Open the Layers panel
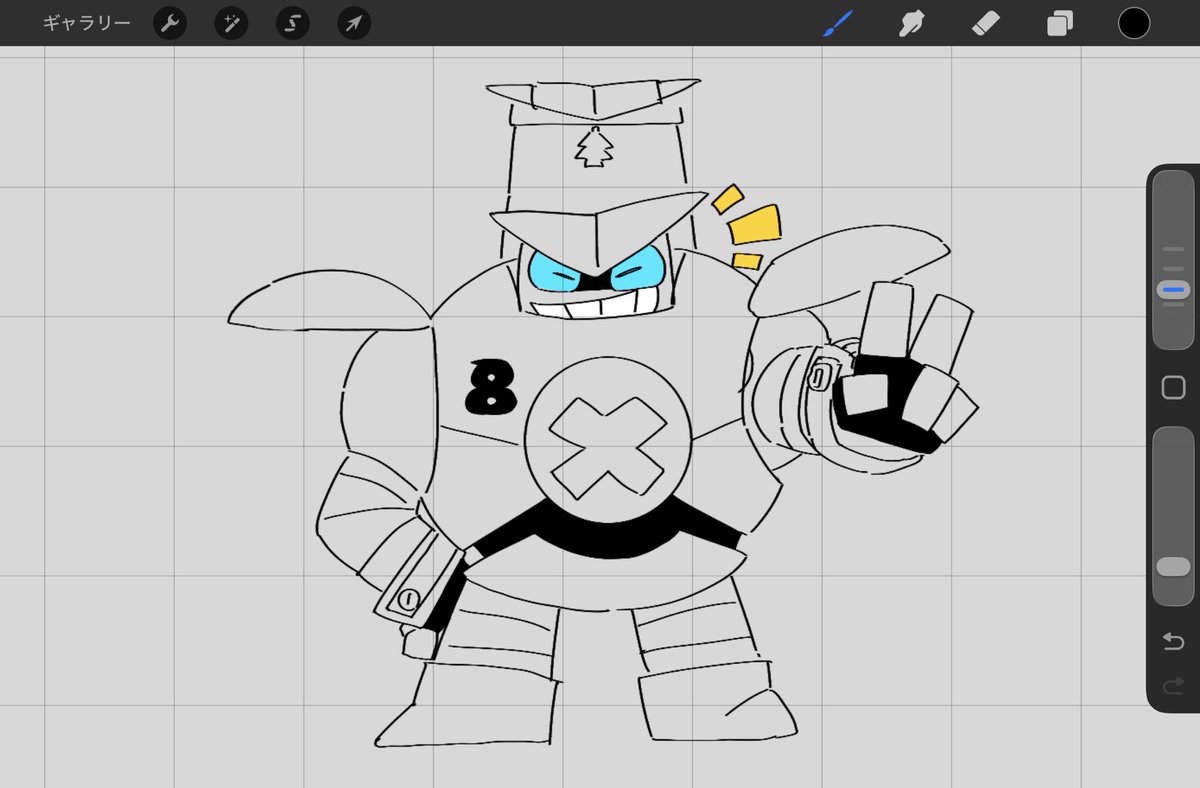 tap(1060, 23)
